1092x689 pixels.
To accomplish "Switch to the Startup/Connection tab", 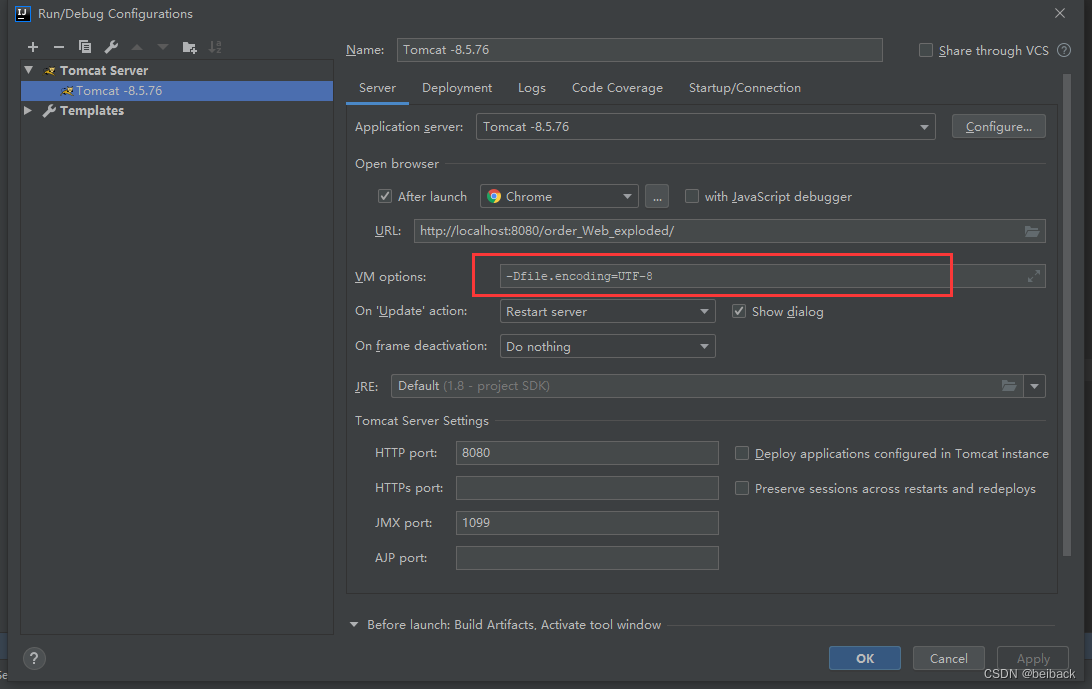I will (x=744, y=88).
